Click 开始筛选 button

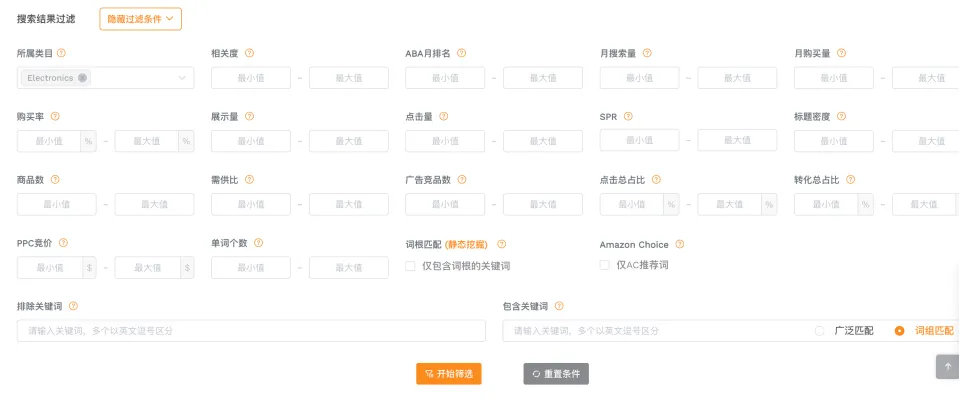click(x=449, y=373)
